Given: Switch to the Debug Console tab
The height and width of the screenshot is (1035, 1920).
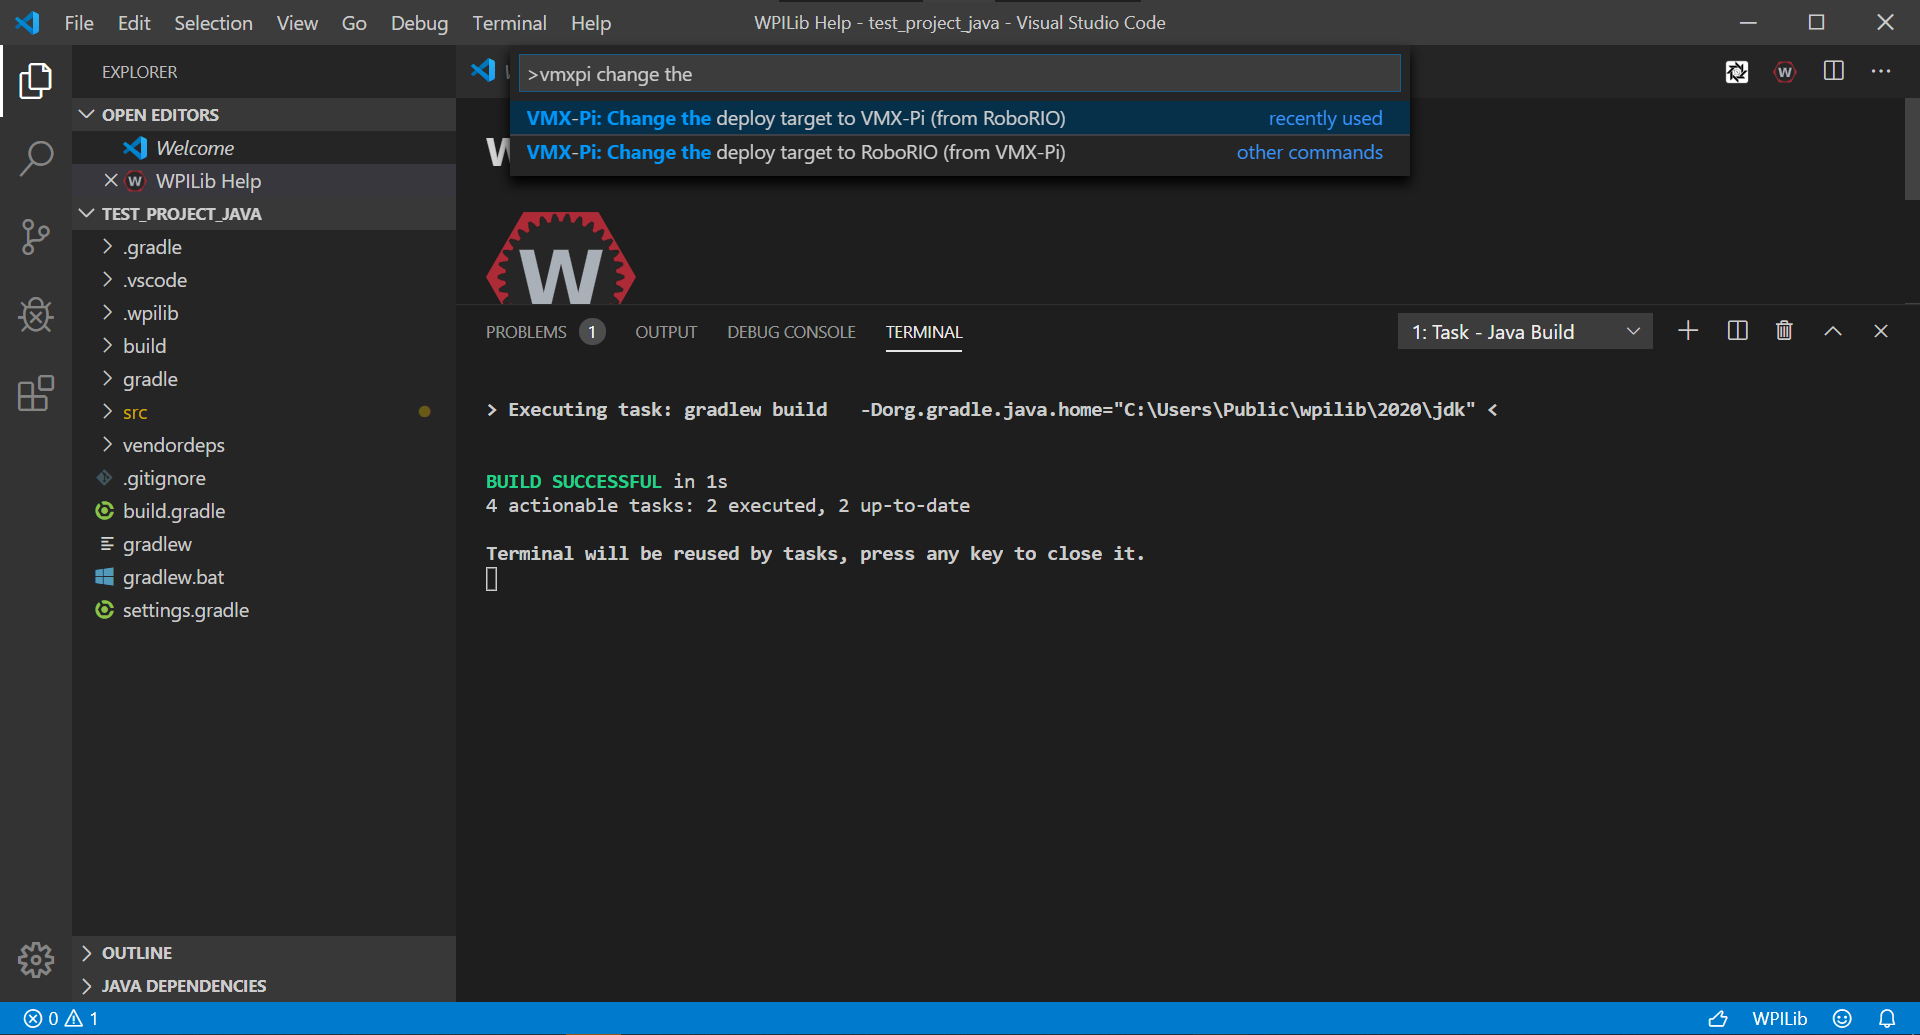Looking at the screenshot, I should 791,332.
